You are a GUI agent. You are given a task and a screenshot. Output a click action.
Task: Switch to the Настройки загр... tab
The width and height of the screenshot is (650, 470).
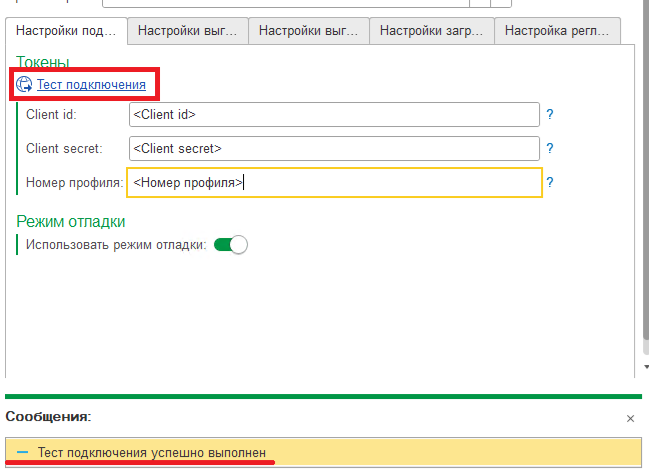coord(431,31)
